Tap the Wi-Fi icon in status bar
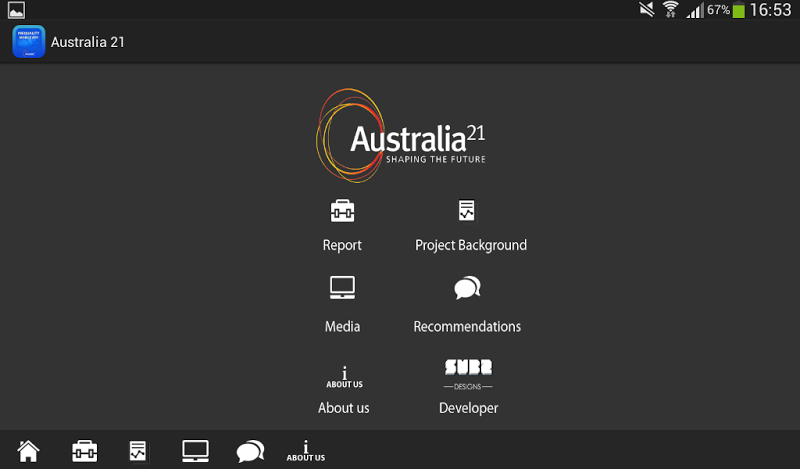 point(670,9)
